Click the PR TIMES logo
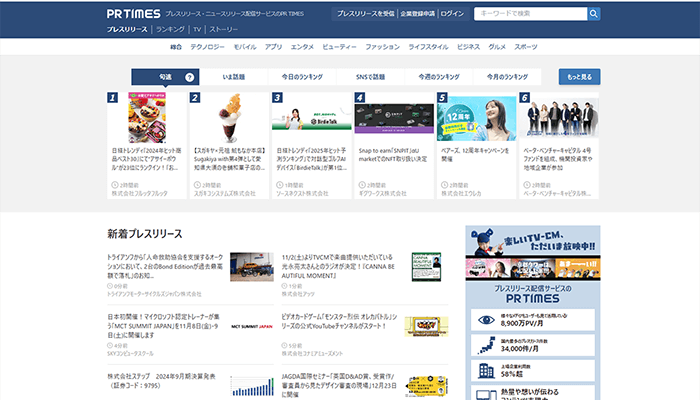This screenshot has width=700, height=400. pos(133,14)
